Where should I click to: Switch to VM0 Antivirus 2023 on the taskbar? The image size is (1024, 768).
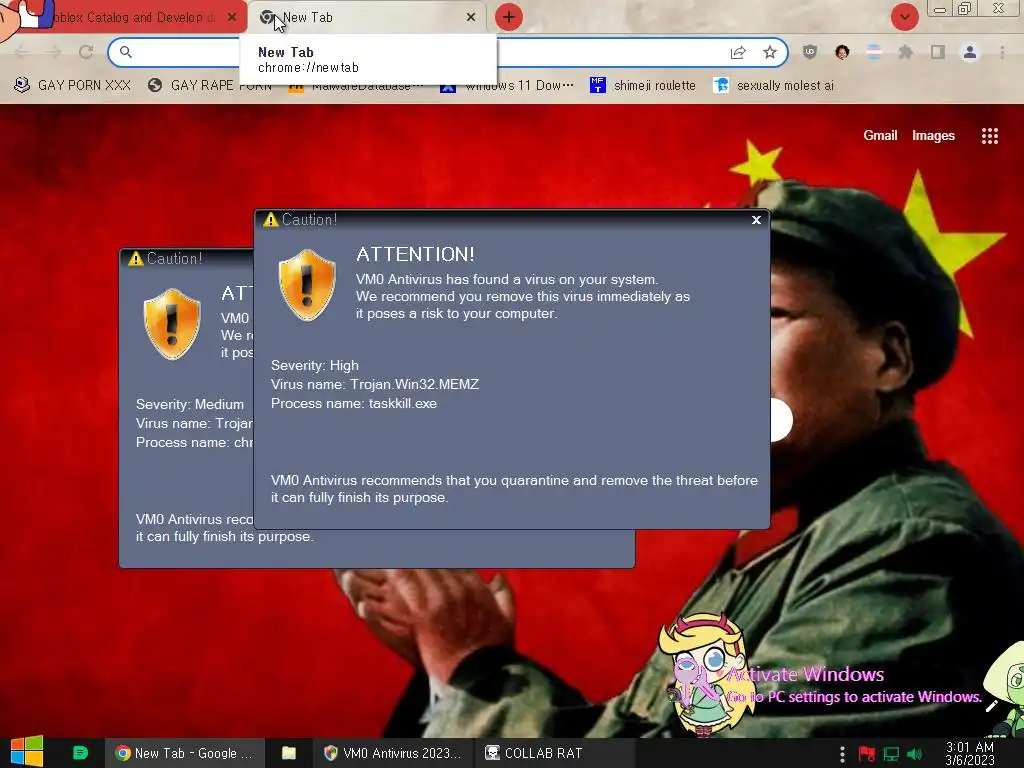[392, 753]
